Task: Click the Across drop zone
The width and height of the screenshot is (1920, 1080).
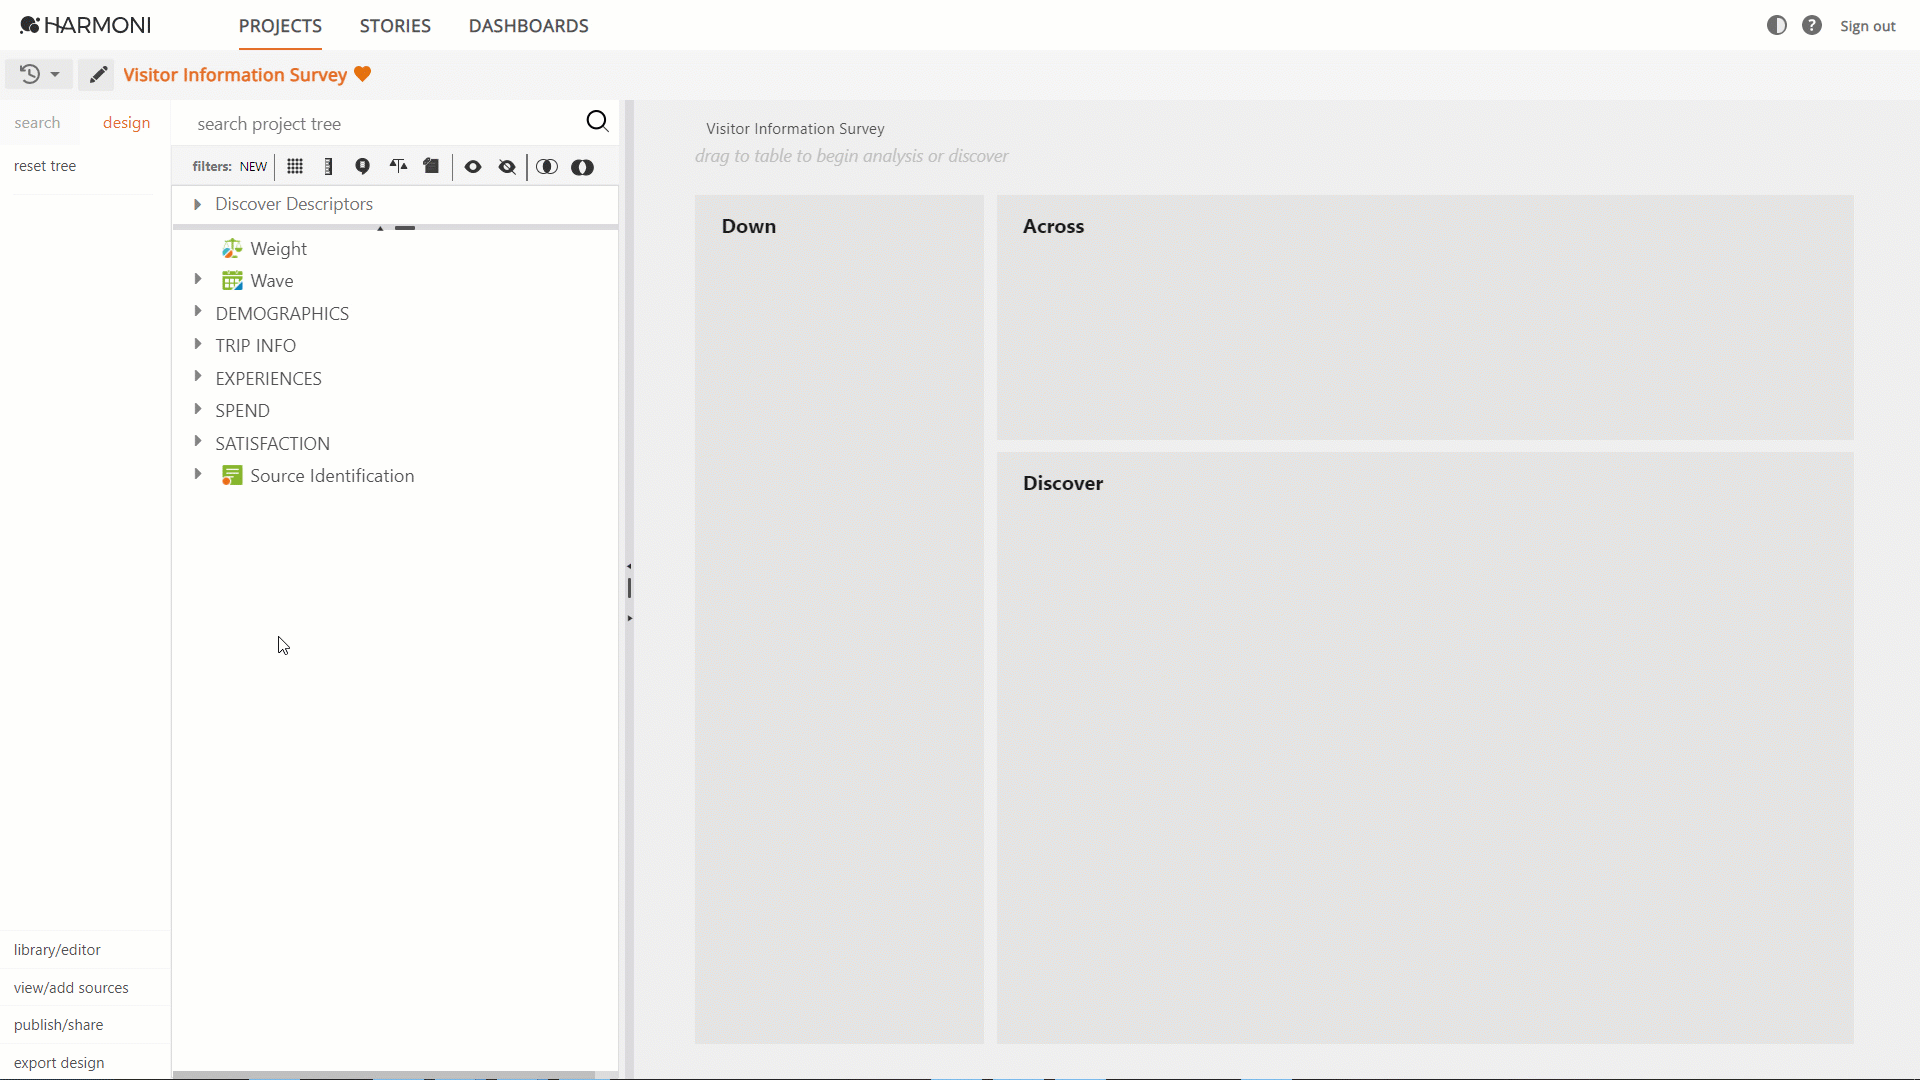Action: tap(1425, 318)
